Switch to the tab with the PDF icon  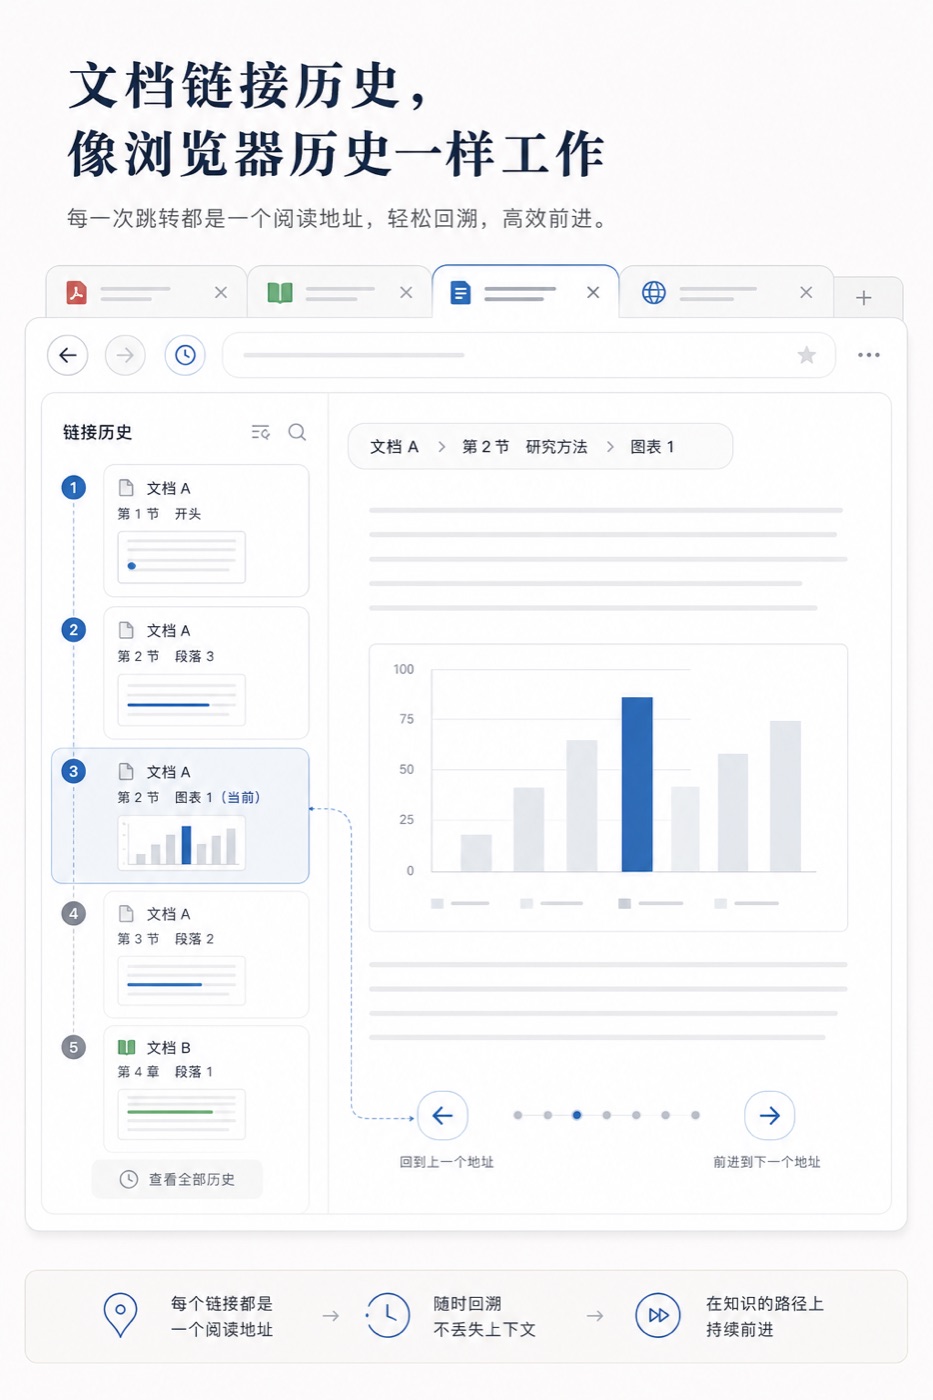[146, 292]
